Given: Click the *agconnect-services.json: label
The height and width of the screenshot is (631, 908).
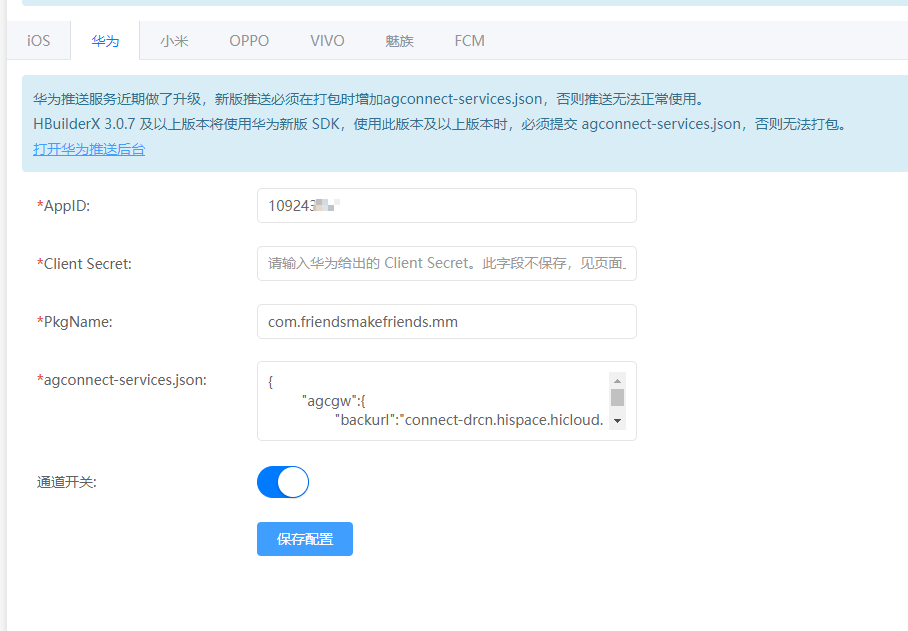Looking at the screenshot, I should click(122, 380).
